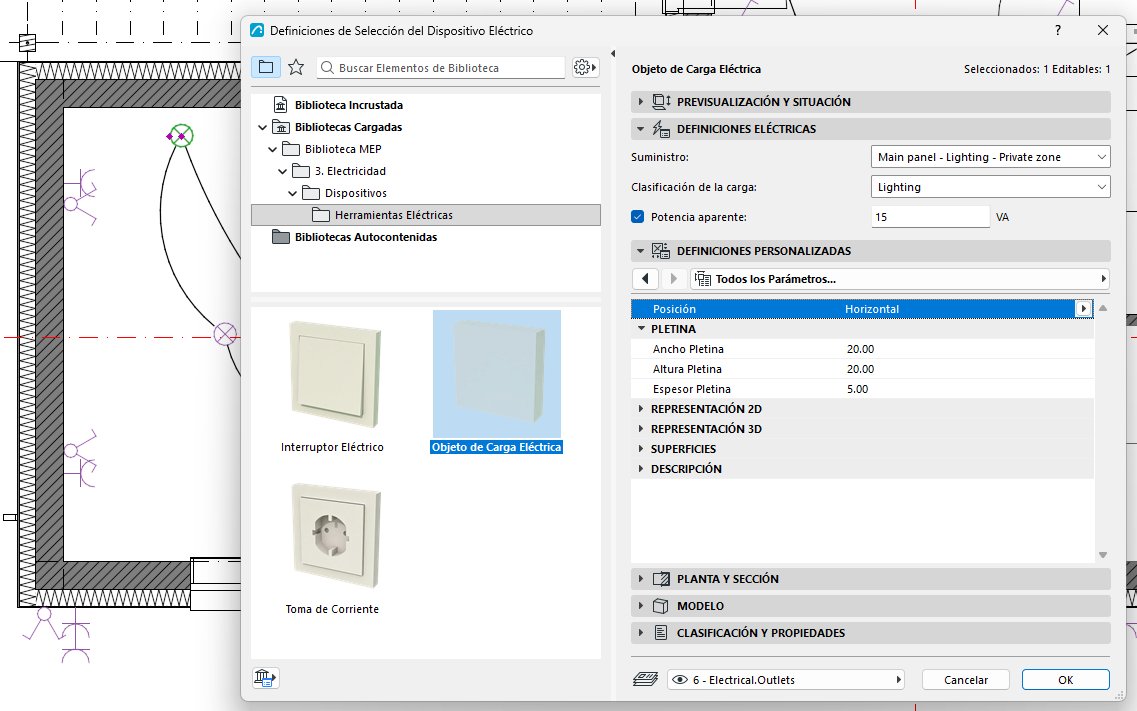Collapse the library browser with left arrow
The height and width of the screenshot is (711, 1137).
pyautogui.click(x=613, y=54)
